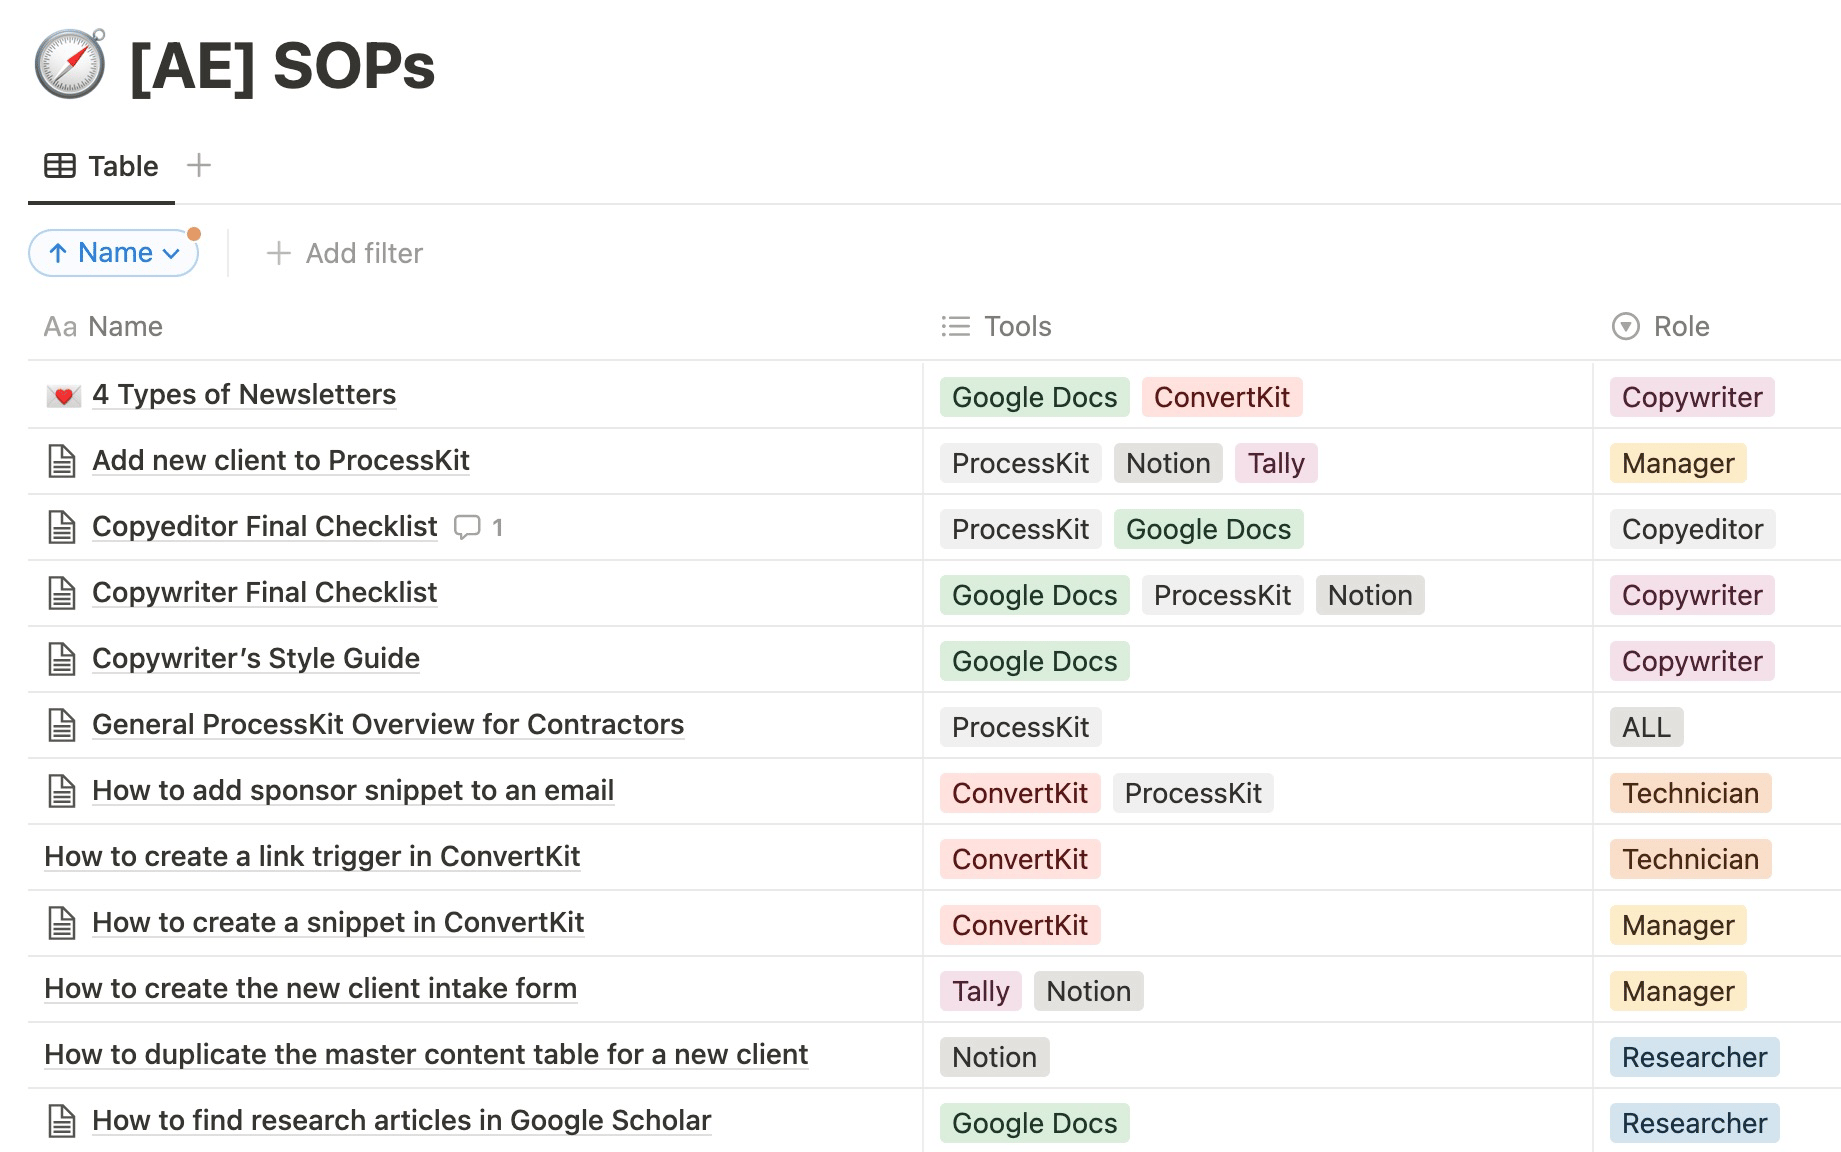Switch to the Table view tab

pyautogui.click(x=101, y=166)
